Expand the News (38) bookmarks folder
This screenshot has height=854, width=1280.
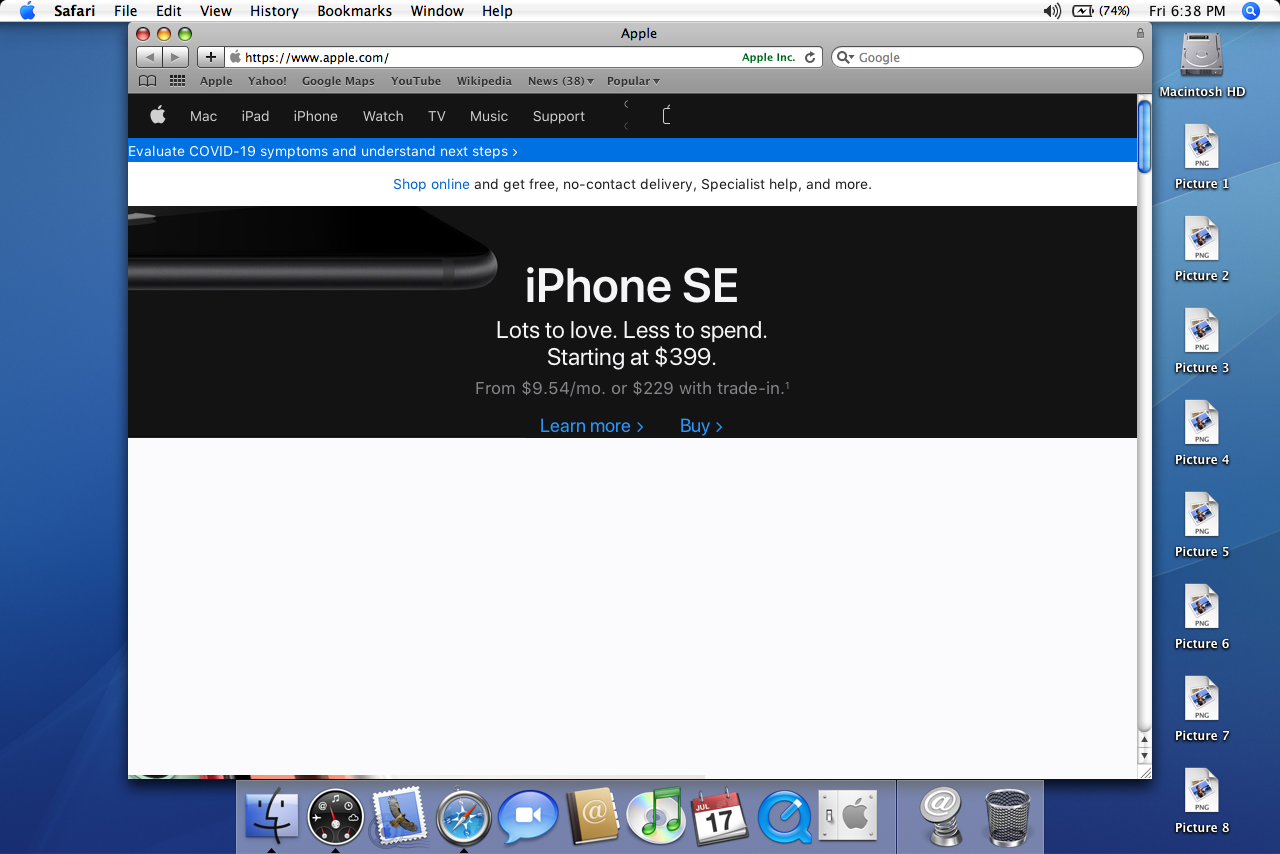(561, 81)
